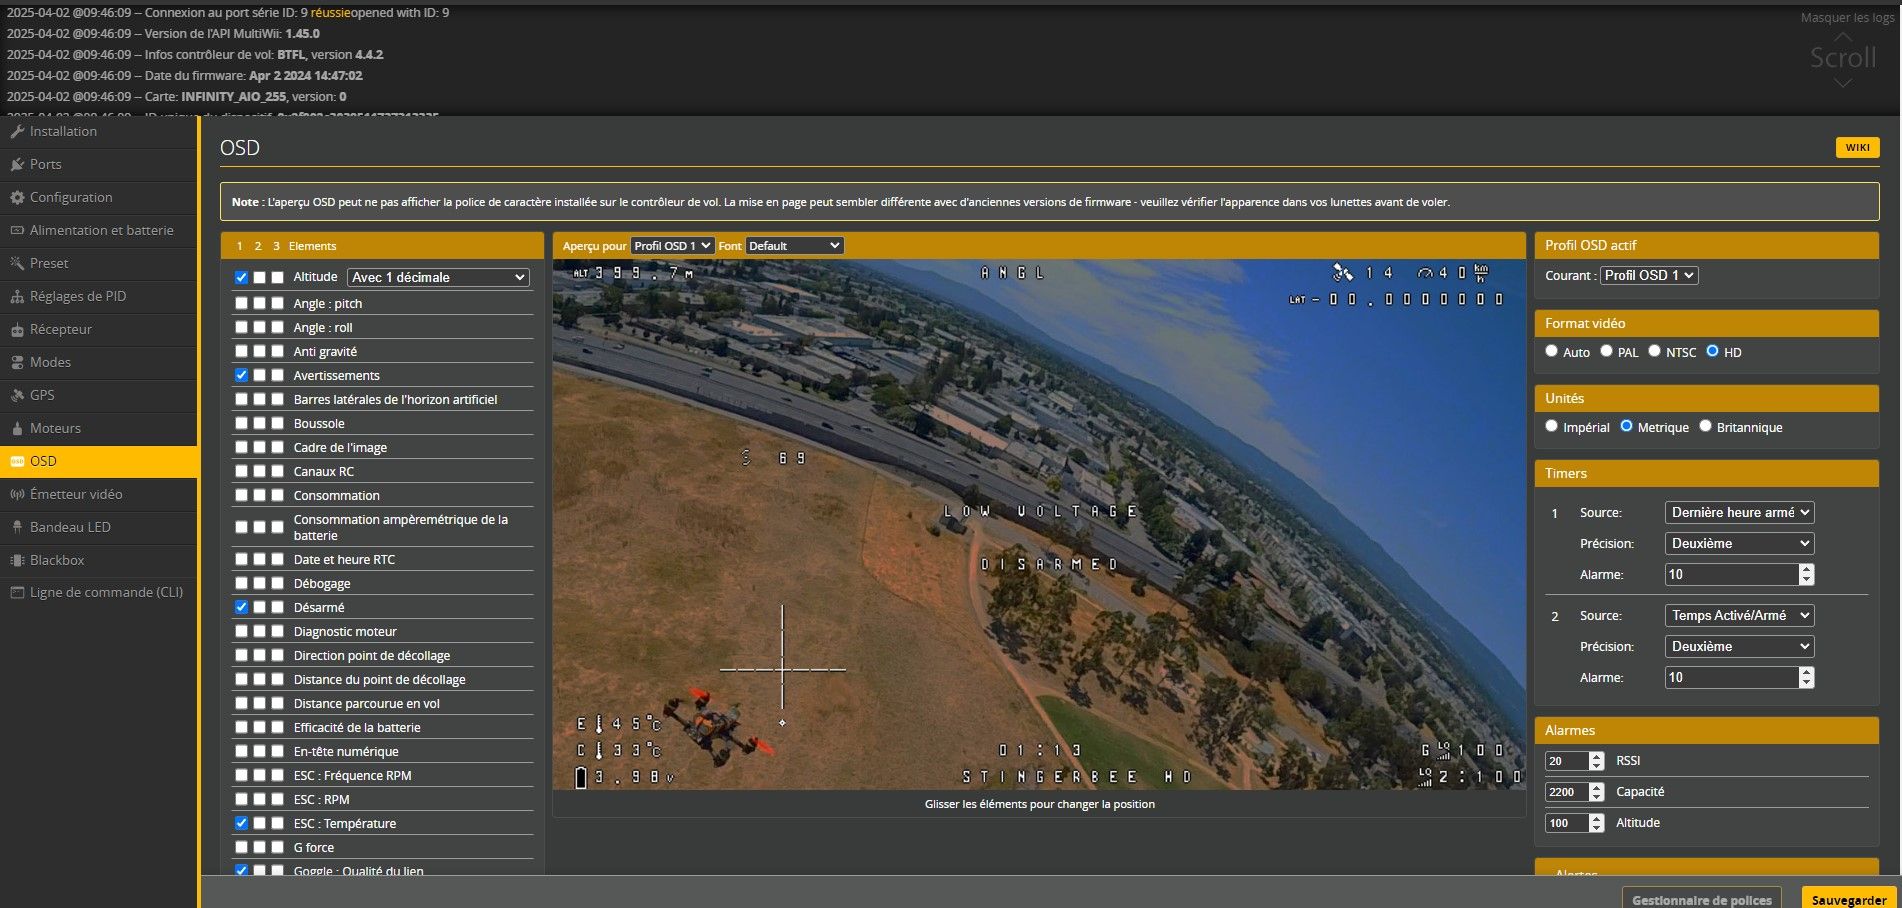
Task: Click the RSSI alarm value field
Action: coord(1566,761)
